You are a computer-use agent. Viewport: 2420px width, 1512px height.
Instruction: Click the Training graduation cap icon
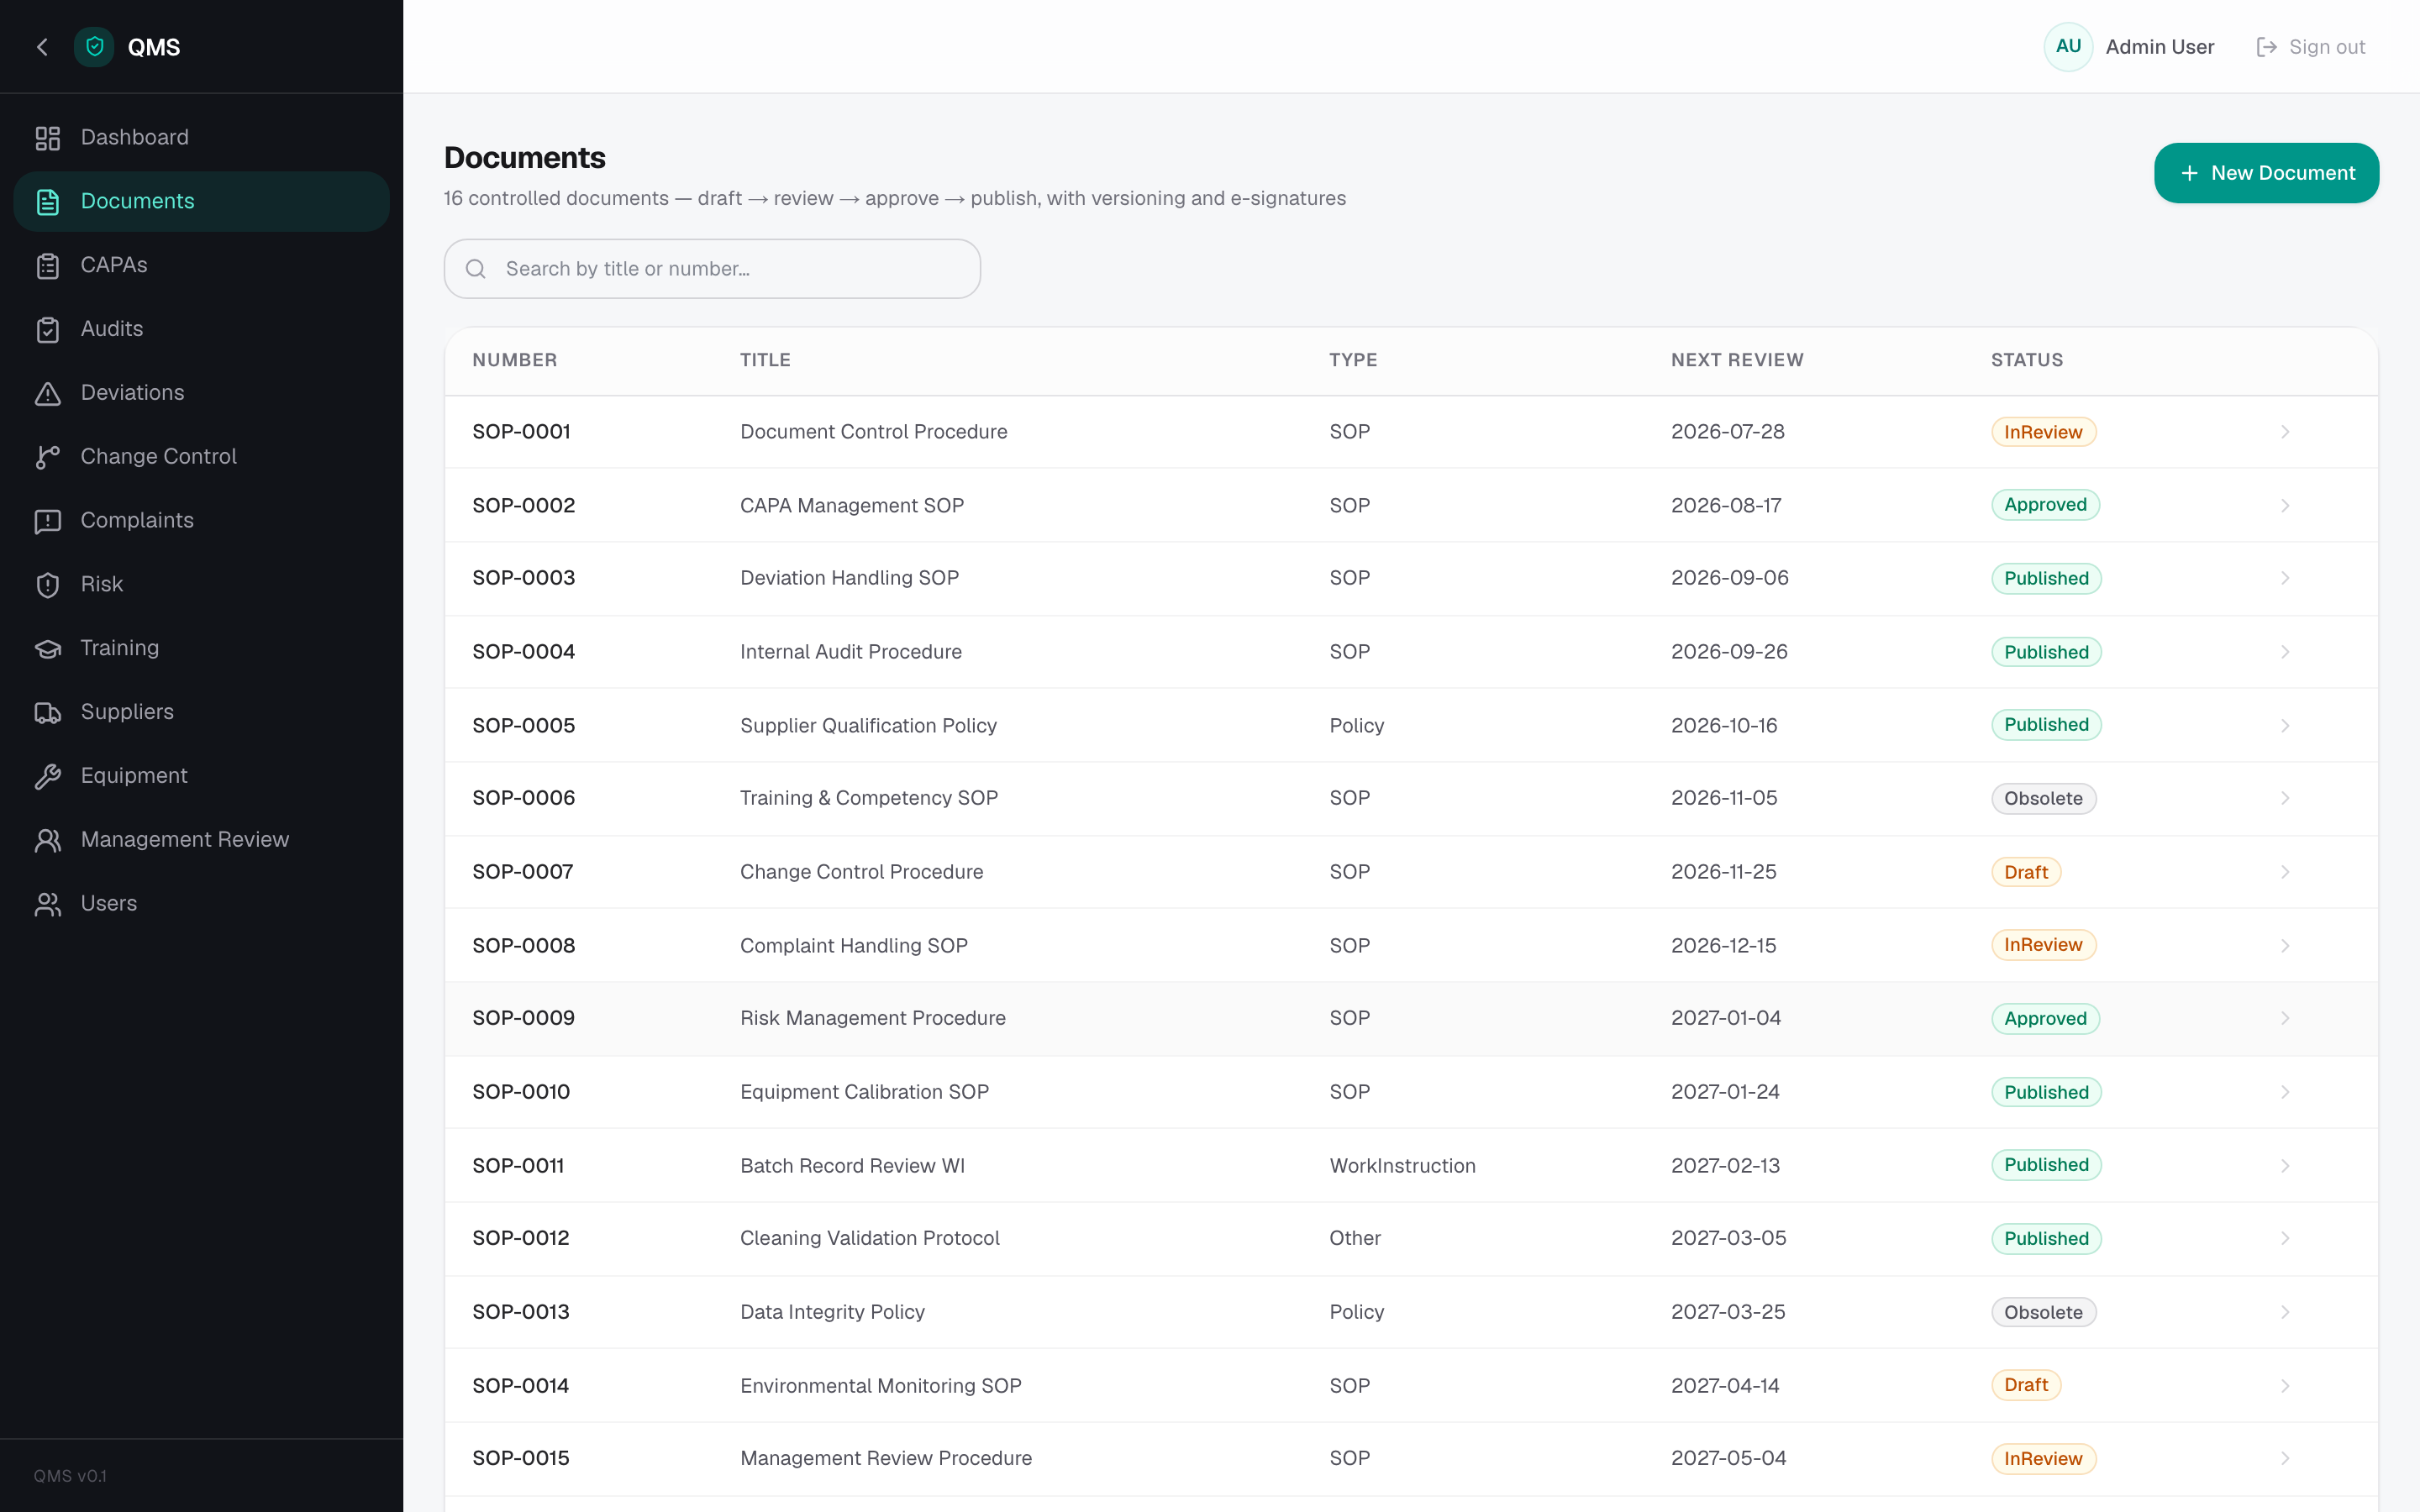click(x=48, y=649)
